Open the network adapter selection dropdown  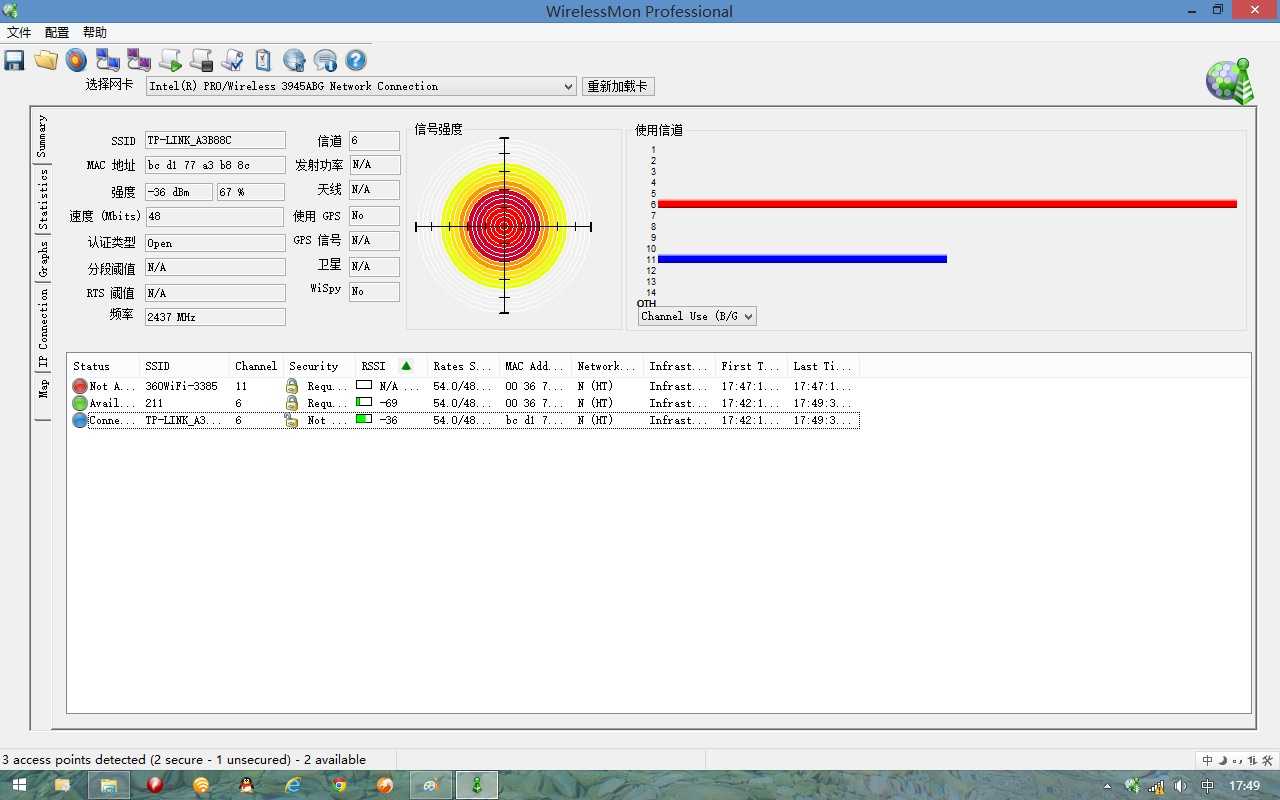(361, 86)
